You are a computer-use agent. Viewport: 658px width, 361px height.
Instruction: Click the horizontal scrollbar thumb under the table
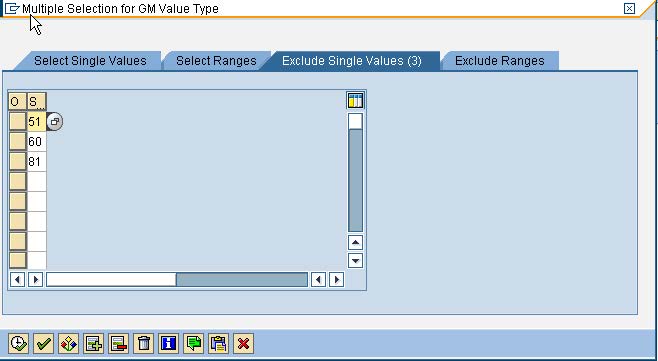(111, 280)
